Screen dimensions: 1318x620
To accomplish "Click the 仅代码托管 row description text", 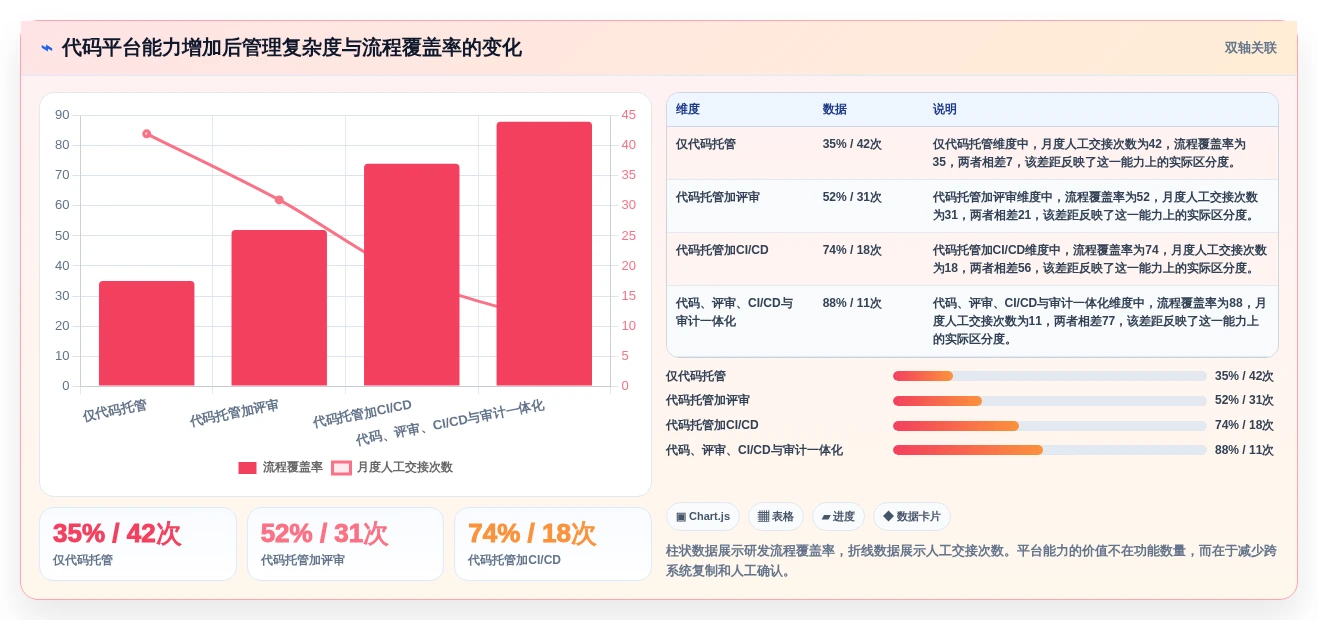I will click(1090, 153).
